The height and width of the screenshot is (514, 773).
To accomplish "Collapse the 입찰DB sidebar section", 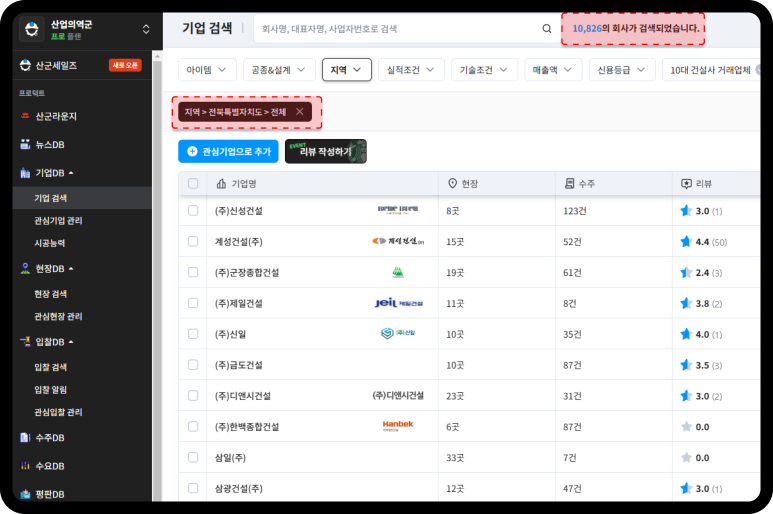I will click(x=71, y=342).
